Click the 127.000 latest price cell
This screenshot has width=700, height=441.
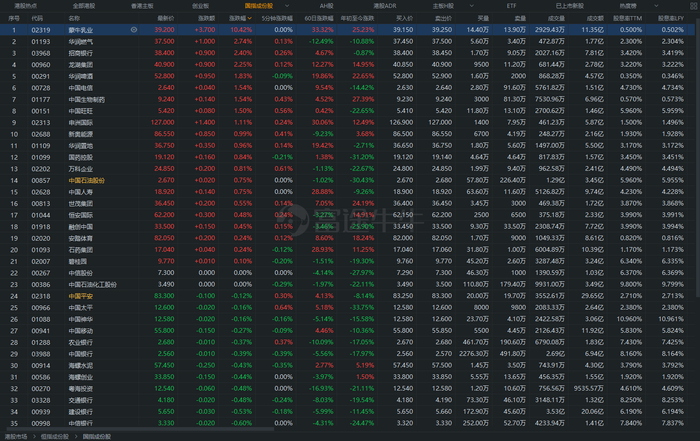click(162, 122)
